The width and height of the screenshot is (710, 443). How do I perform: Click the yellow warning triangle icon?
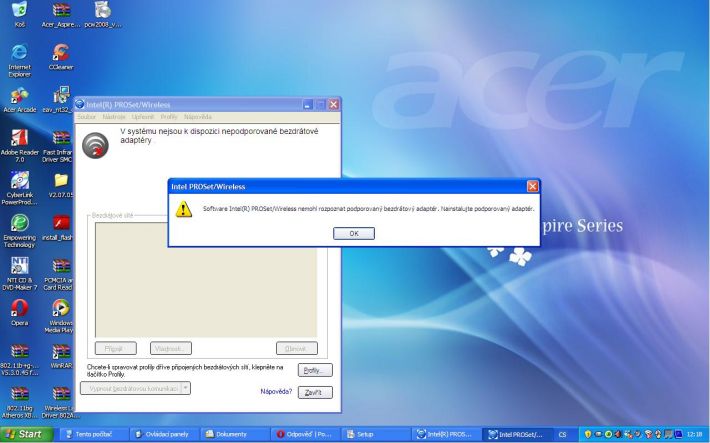[183, 209]
